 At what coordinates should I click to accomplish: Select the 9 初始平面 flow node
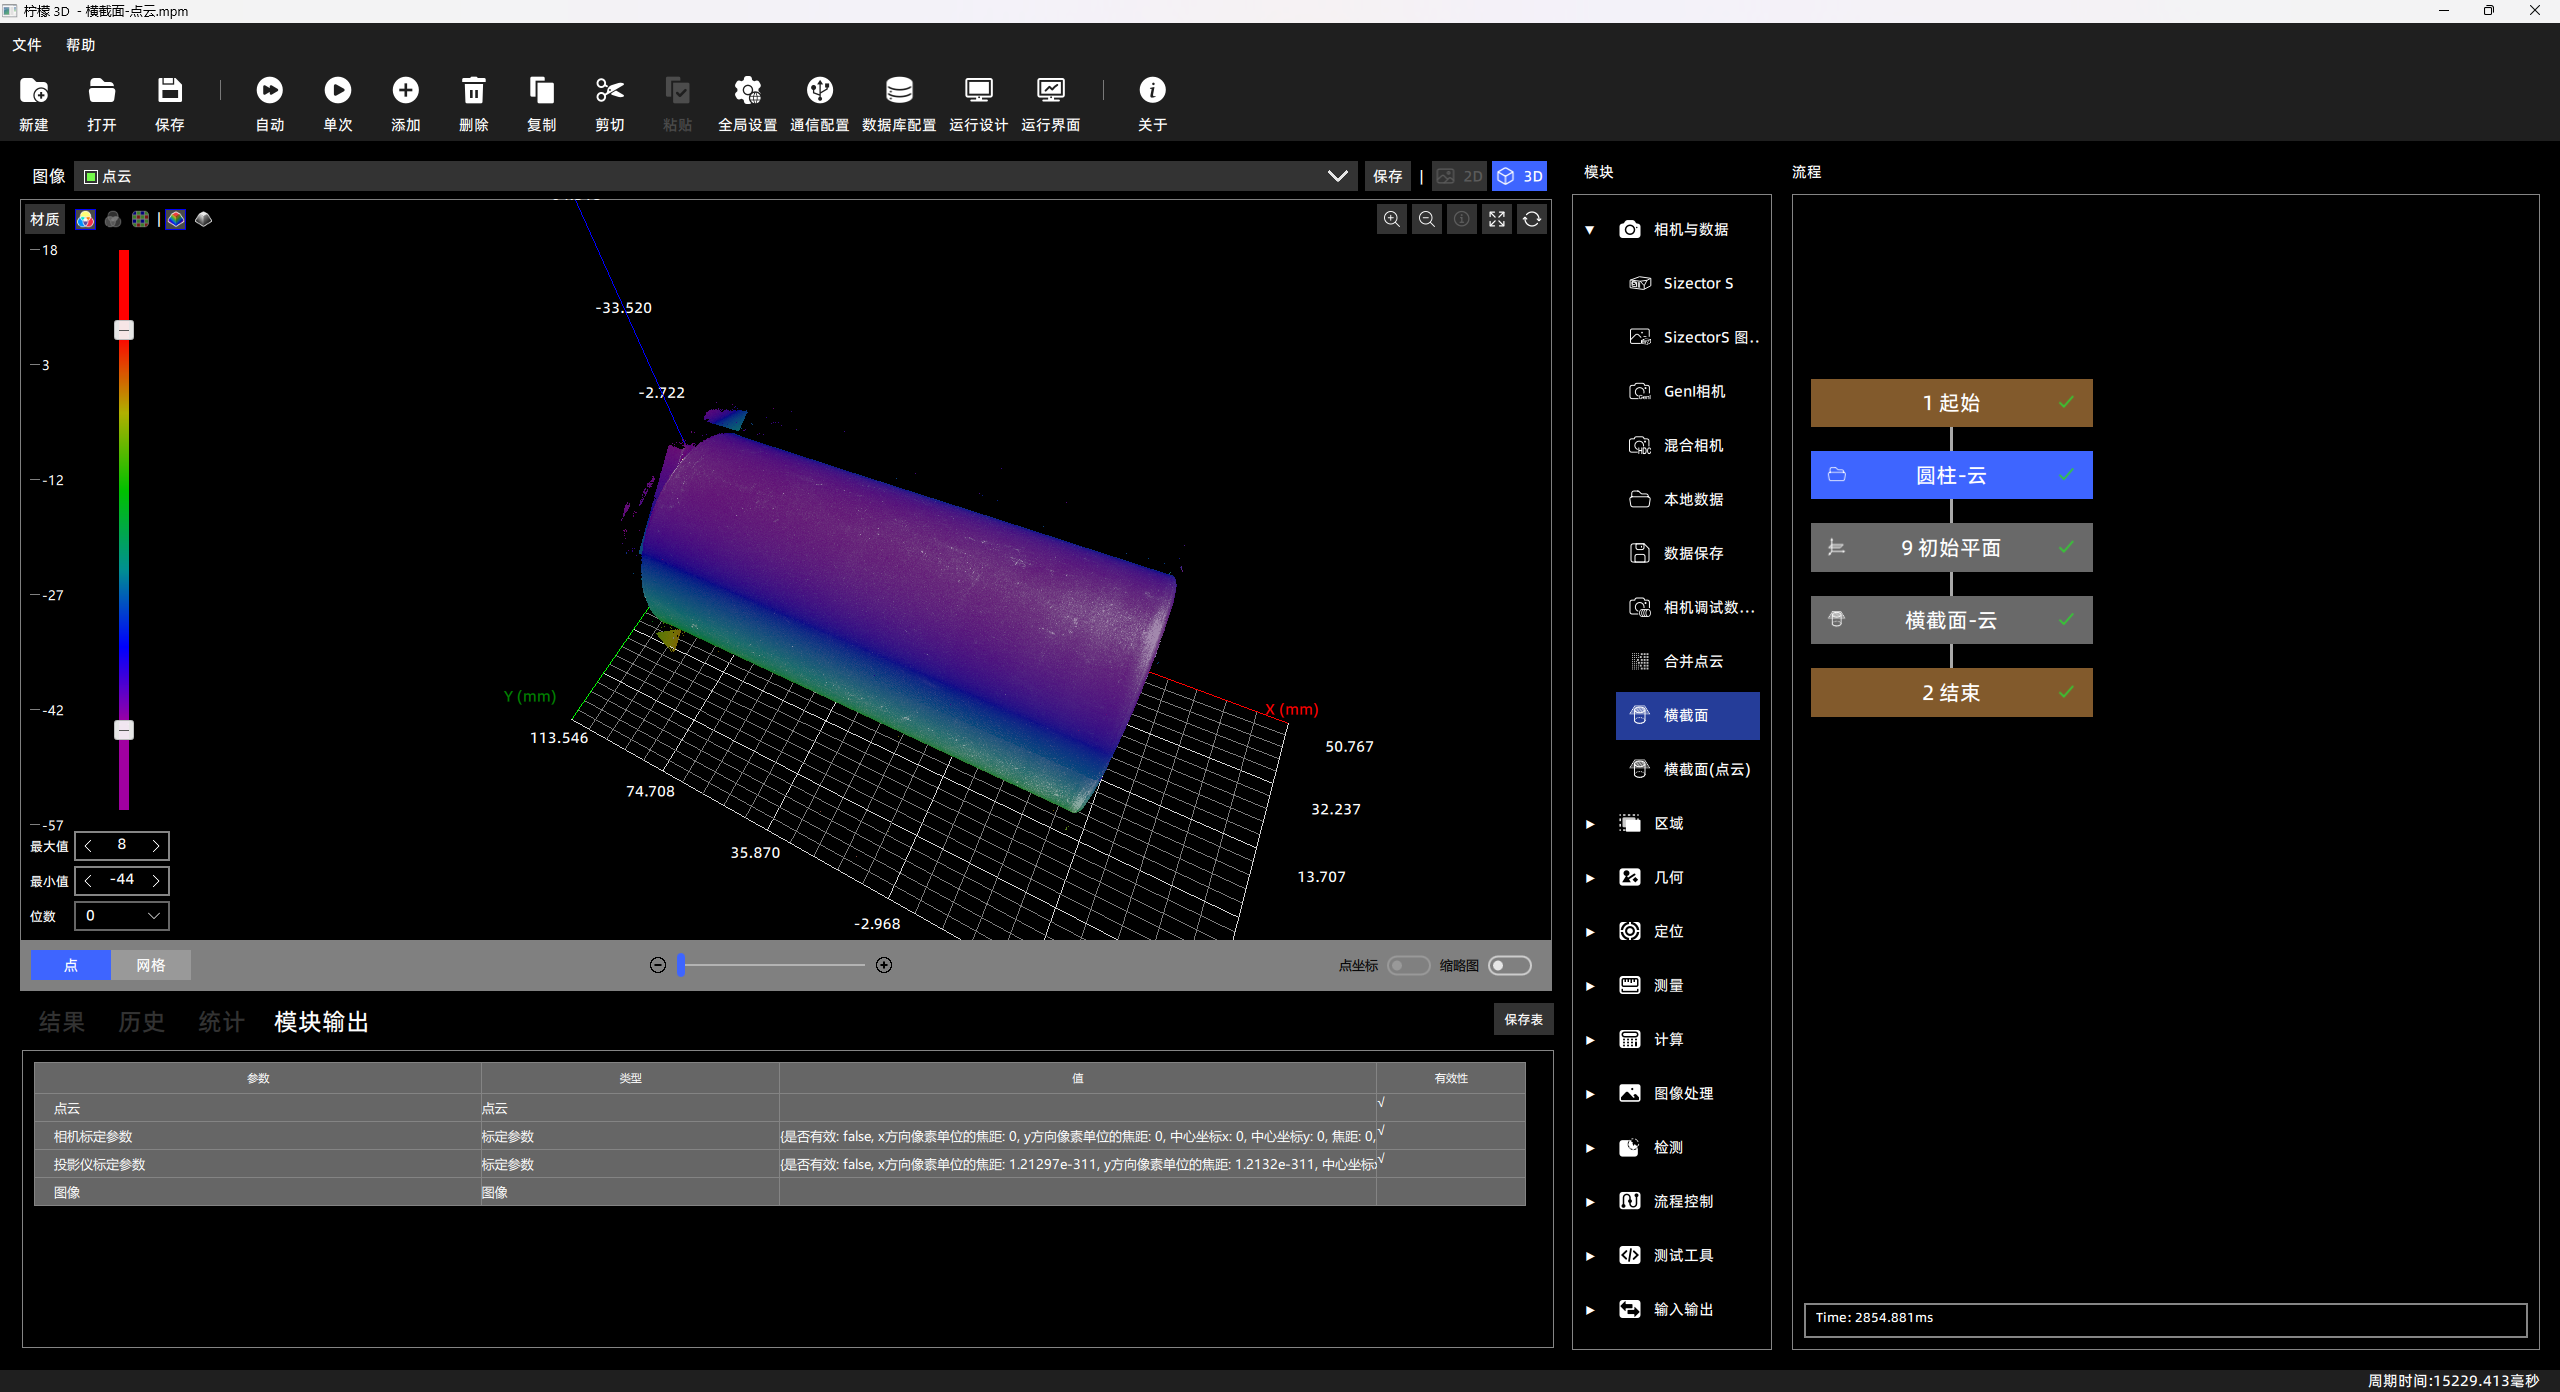click(x=1951, y=548)
